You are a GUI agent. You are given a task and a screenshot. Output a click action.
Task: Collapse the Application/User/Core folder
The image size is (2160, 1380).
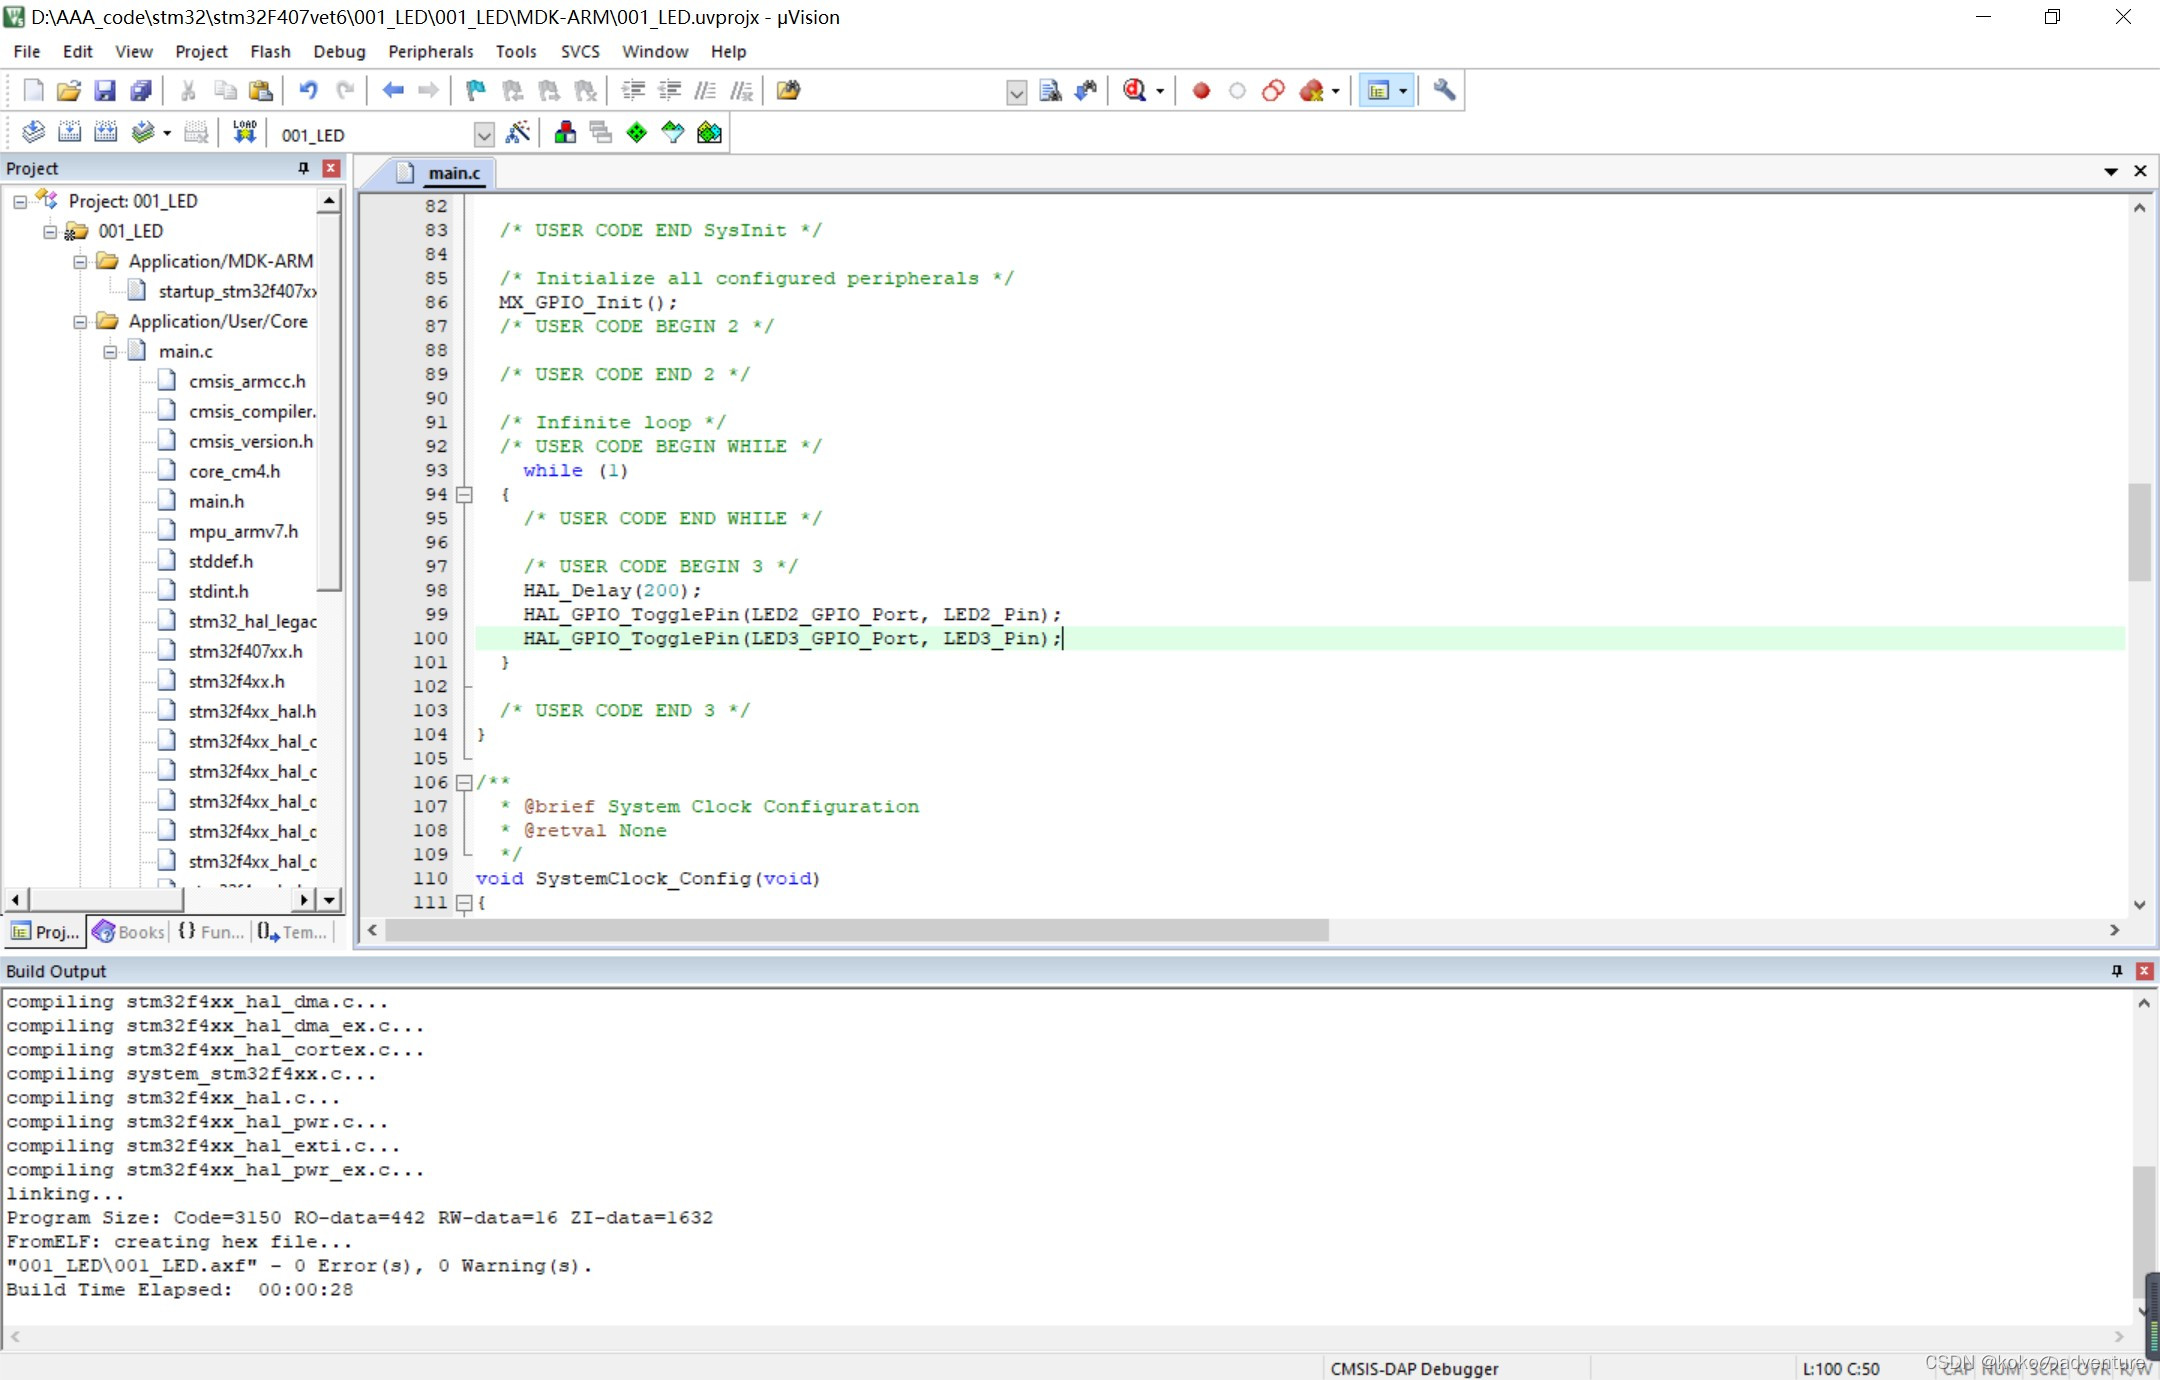point(80,322)
